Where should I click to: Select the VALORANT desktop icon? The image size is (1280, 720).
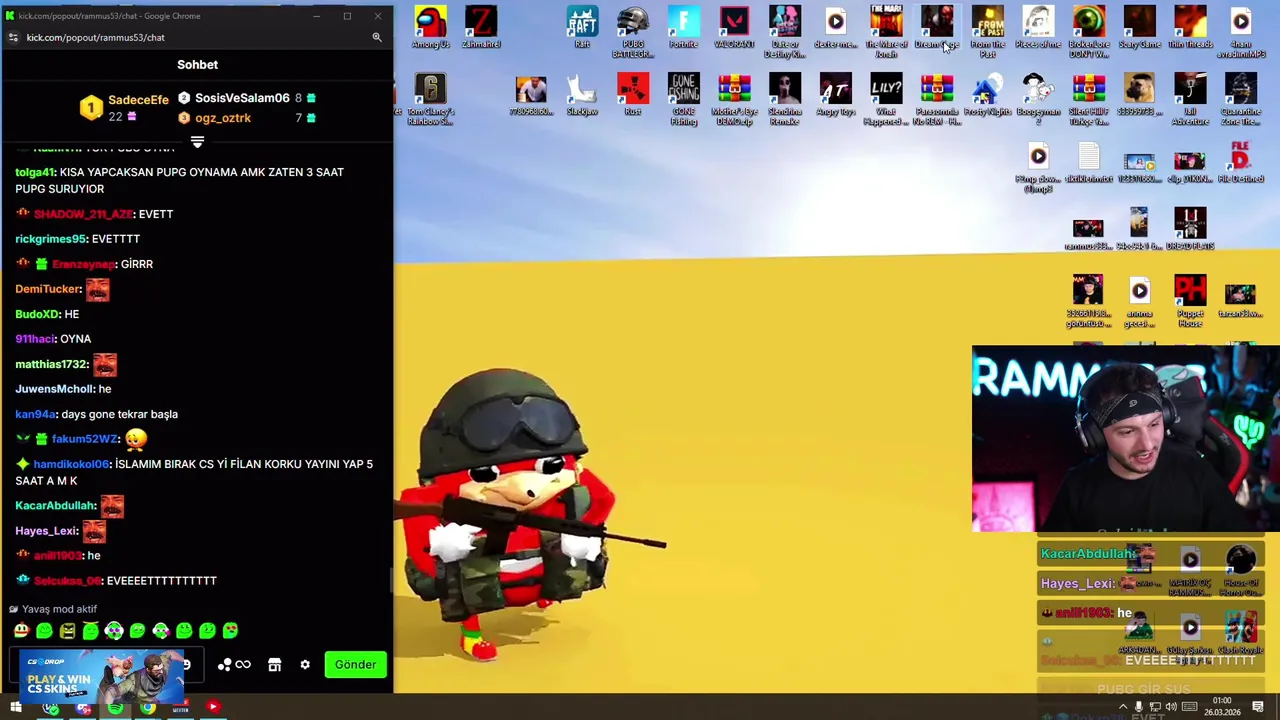click(734, 28)
